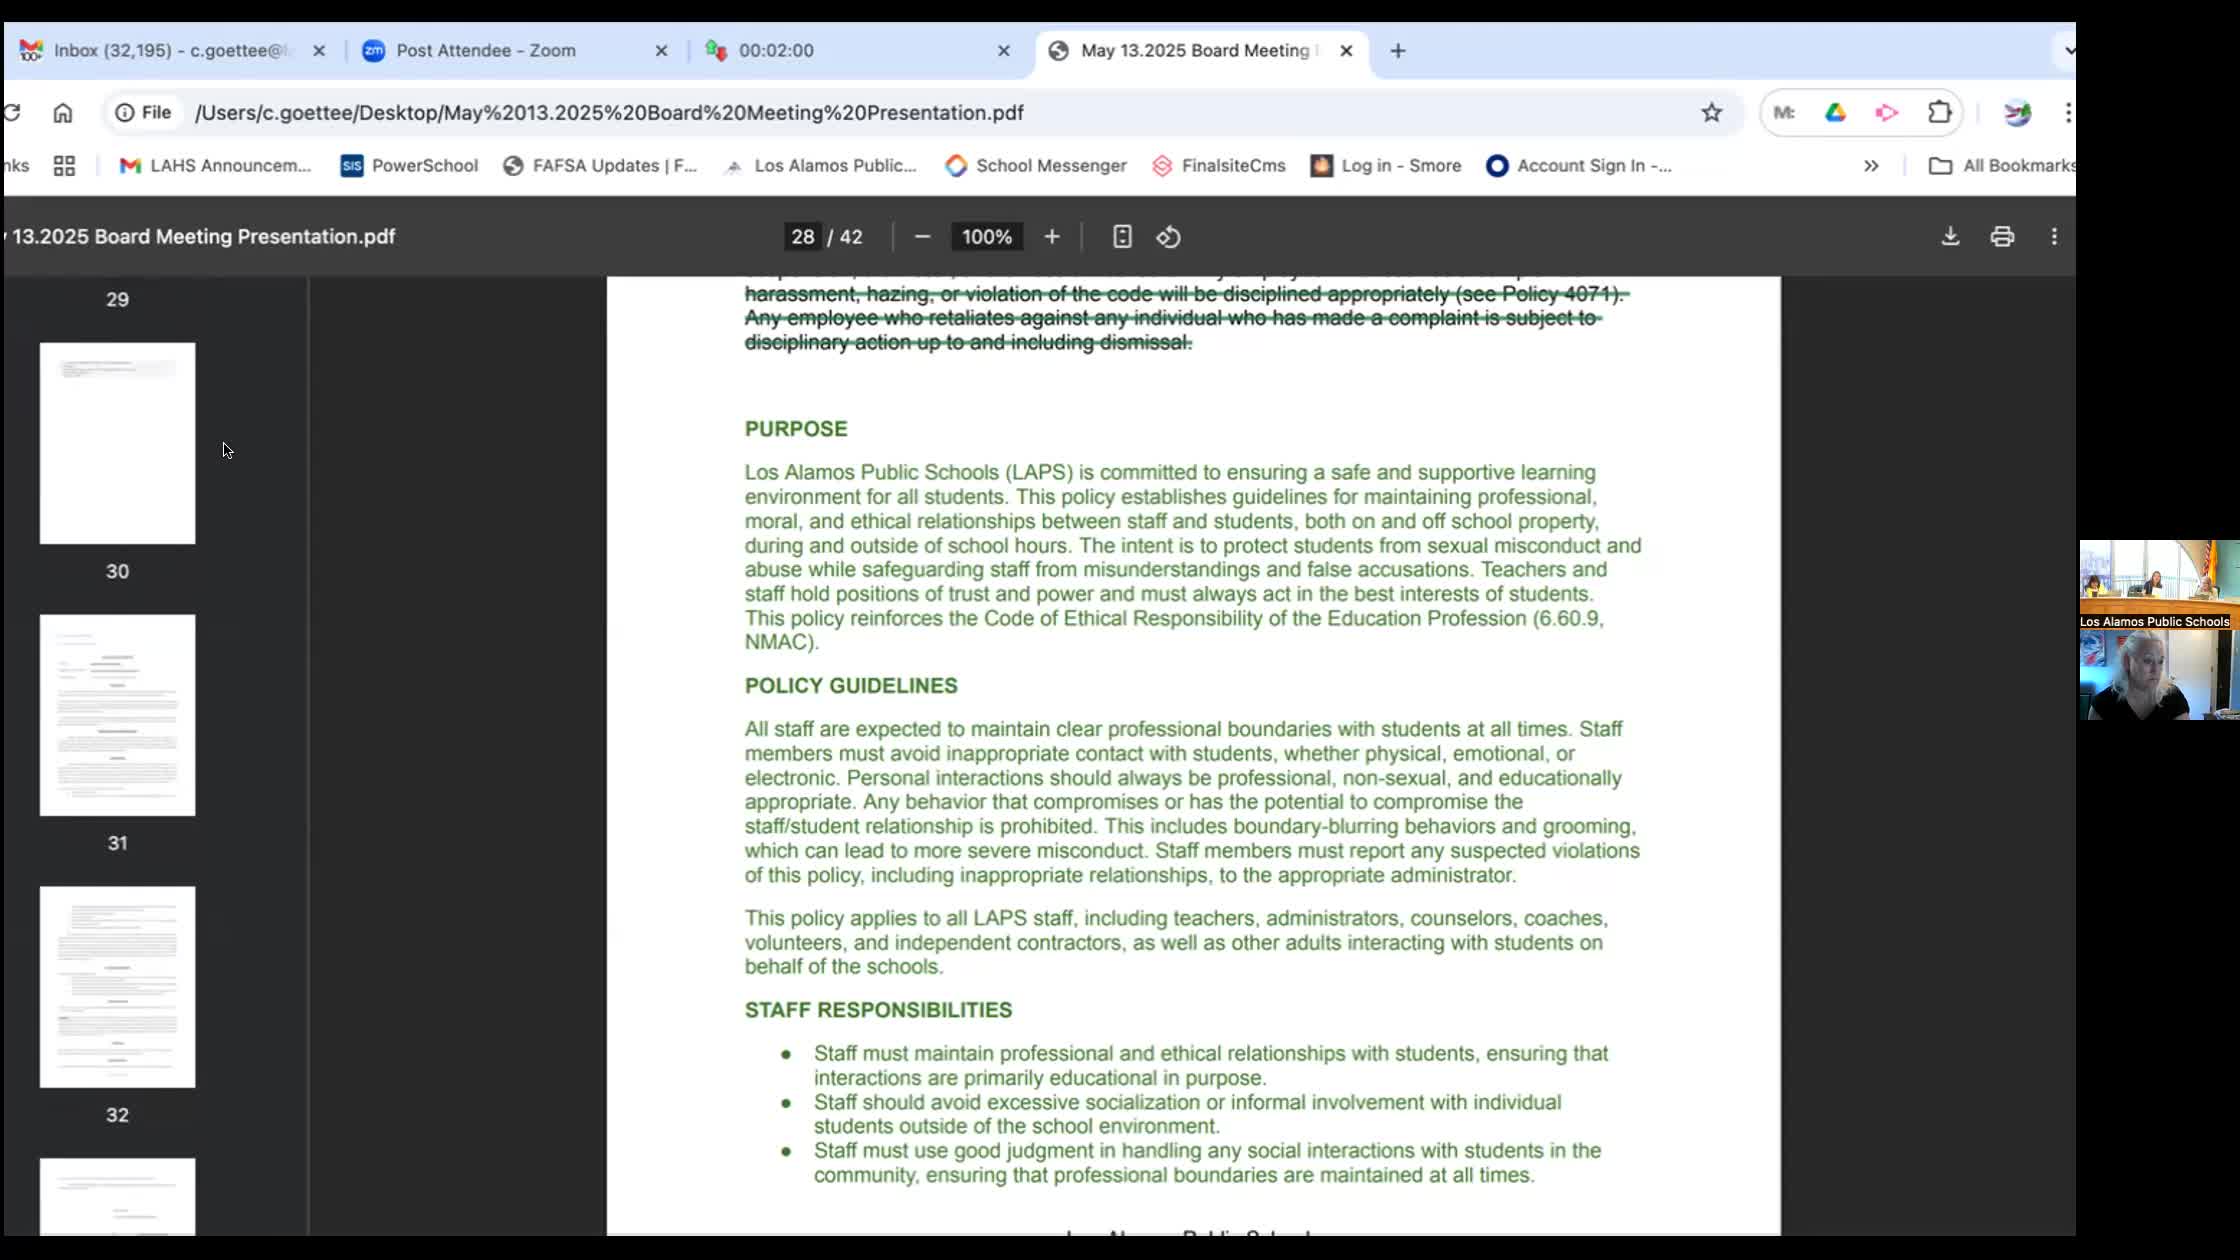Download the PDF file
This screenshot has width=2240, height=1260.
1950,237
